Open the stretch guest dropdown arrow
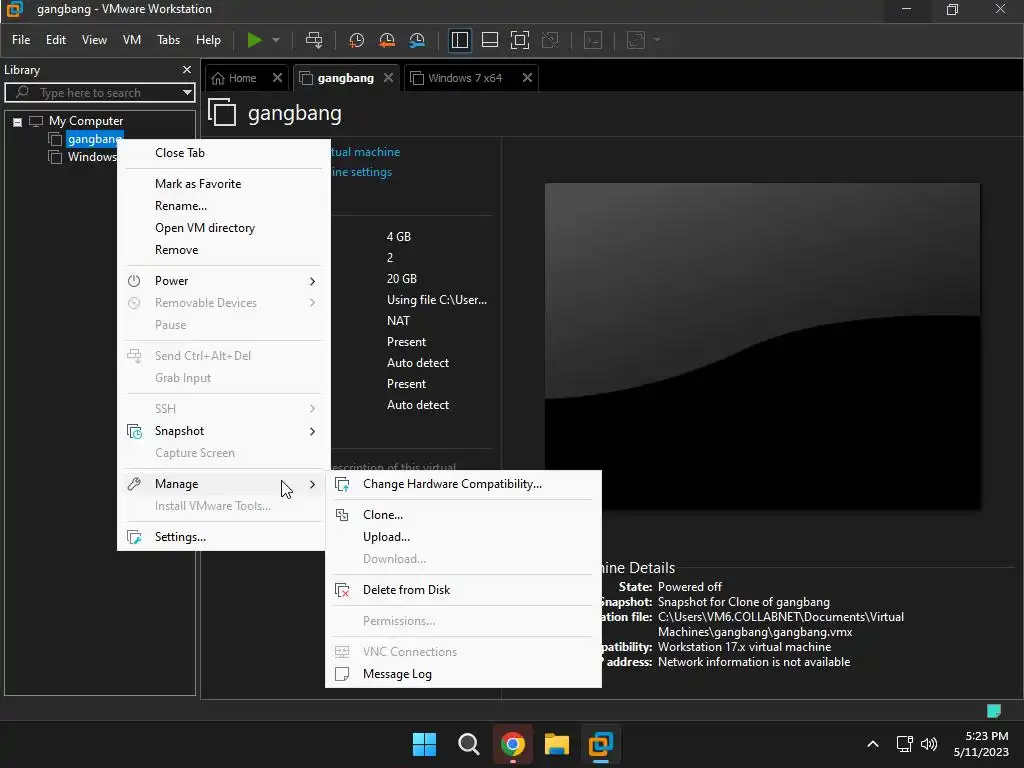Screen dimensions: 1024x768 coord(657,40)
